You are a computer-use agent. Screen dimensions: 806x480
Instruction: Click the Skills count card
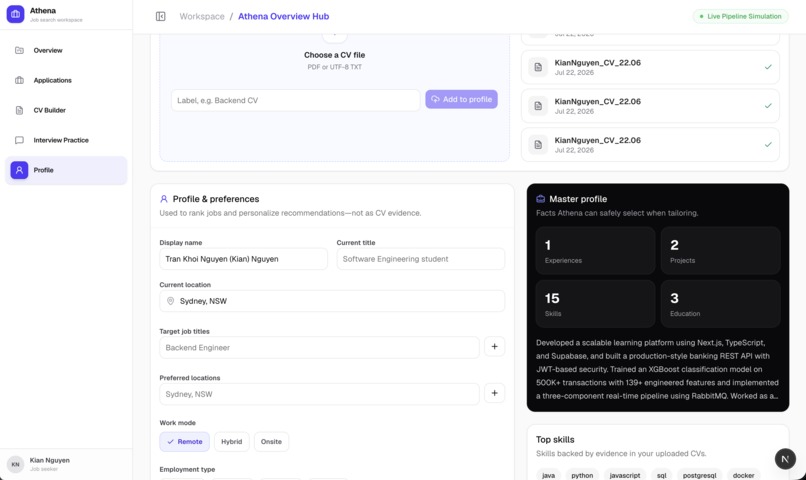point(595,304)
